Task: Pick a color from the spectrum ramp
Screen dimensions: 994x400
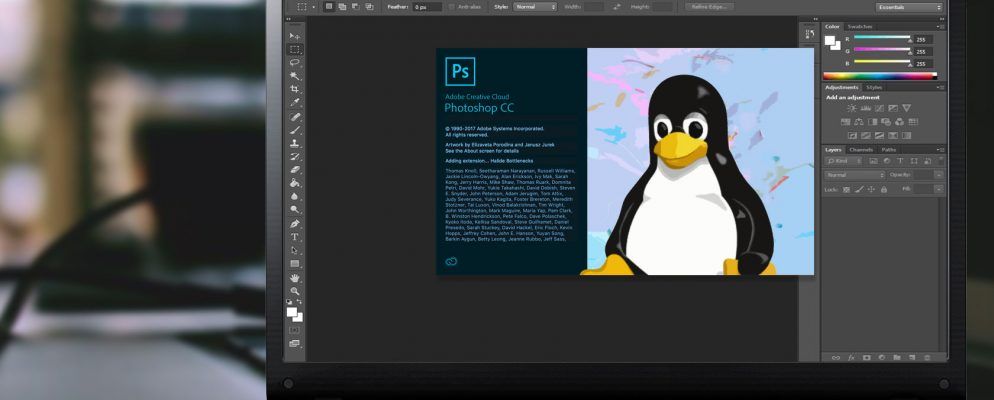Action: pos(880,76)
